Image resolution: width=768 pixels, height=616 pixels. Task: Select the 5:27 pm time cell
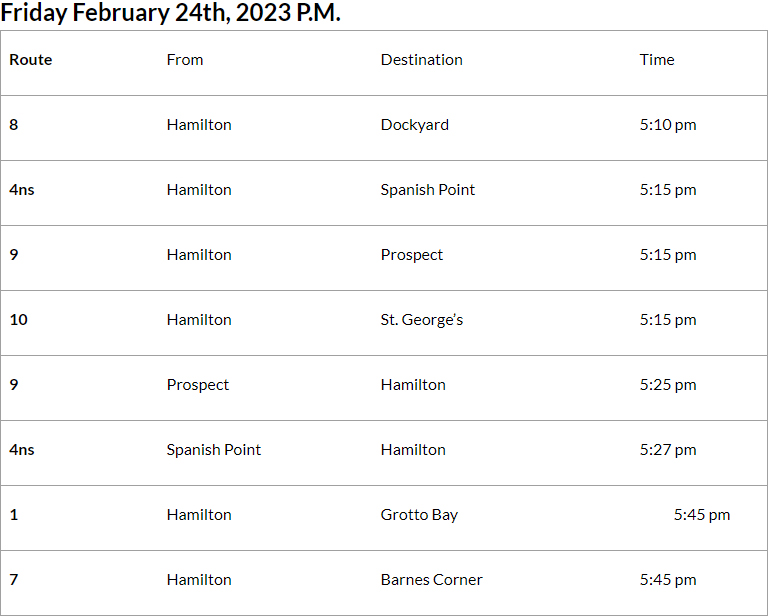pos(668,450)
